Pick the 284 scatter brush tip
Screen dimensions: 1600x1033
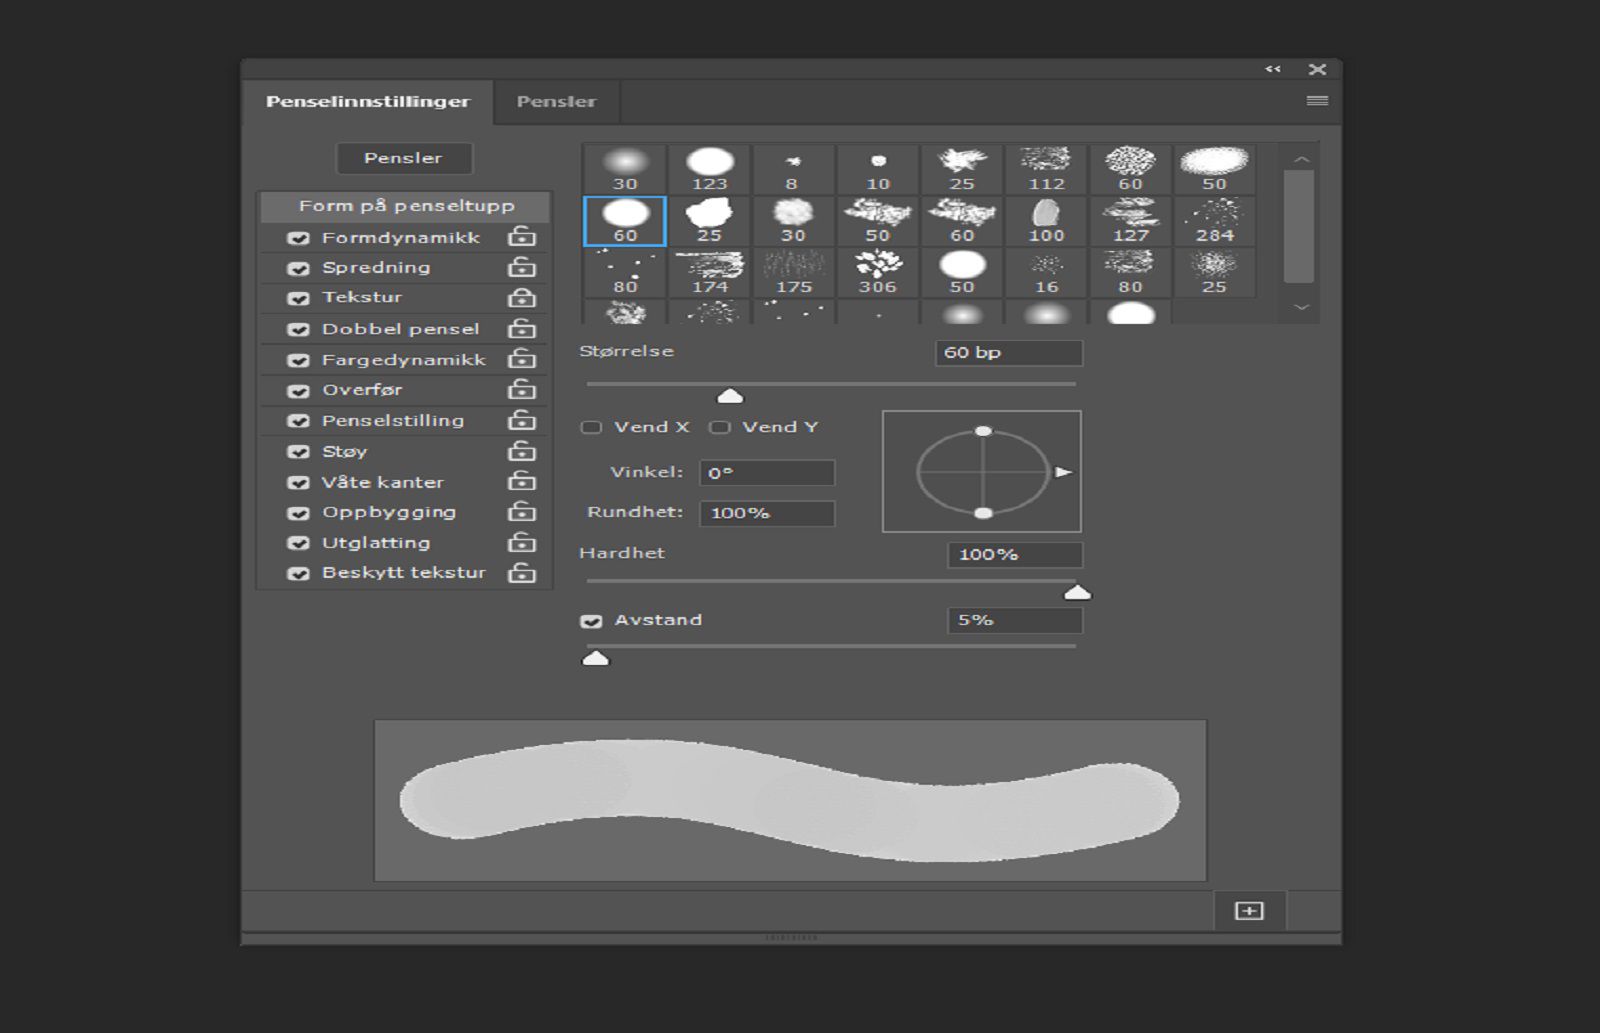coord(1214,220)
